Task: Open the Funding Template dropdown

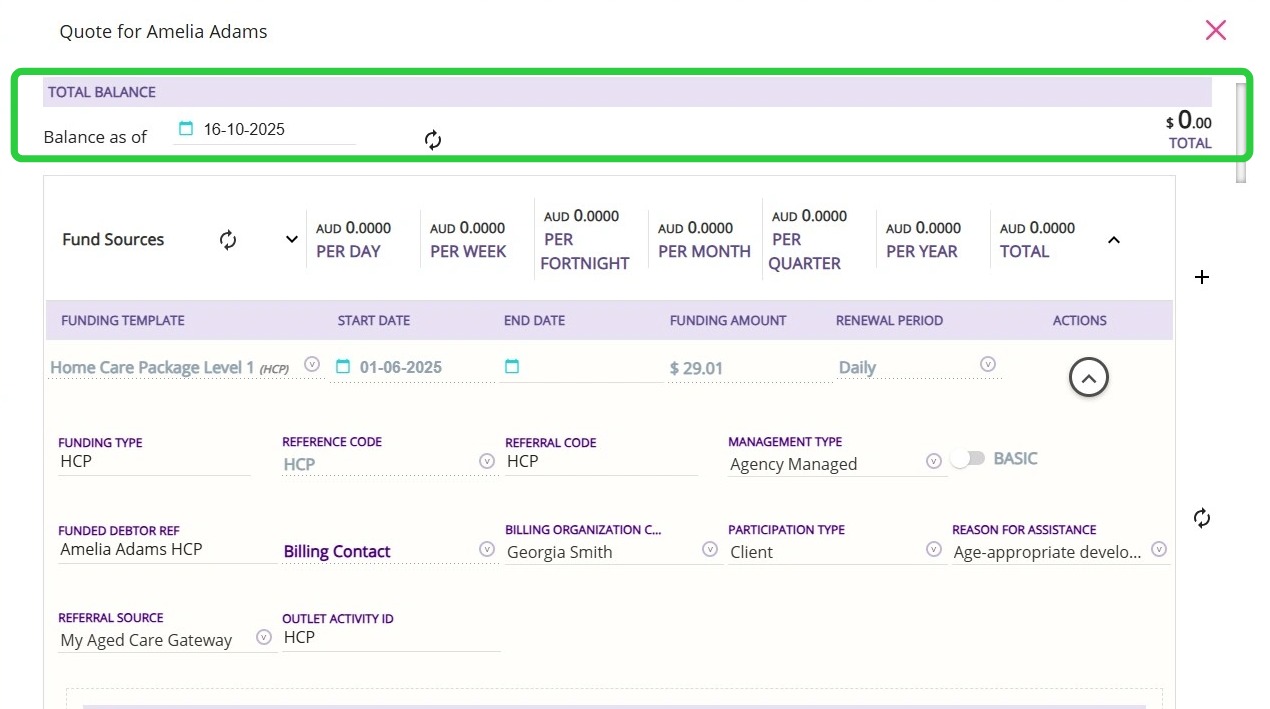Action: [312, 365]
